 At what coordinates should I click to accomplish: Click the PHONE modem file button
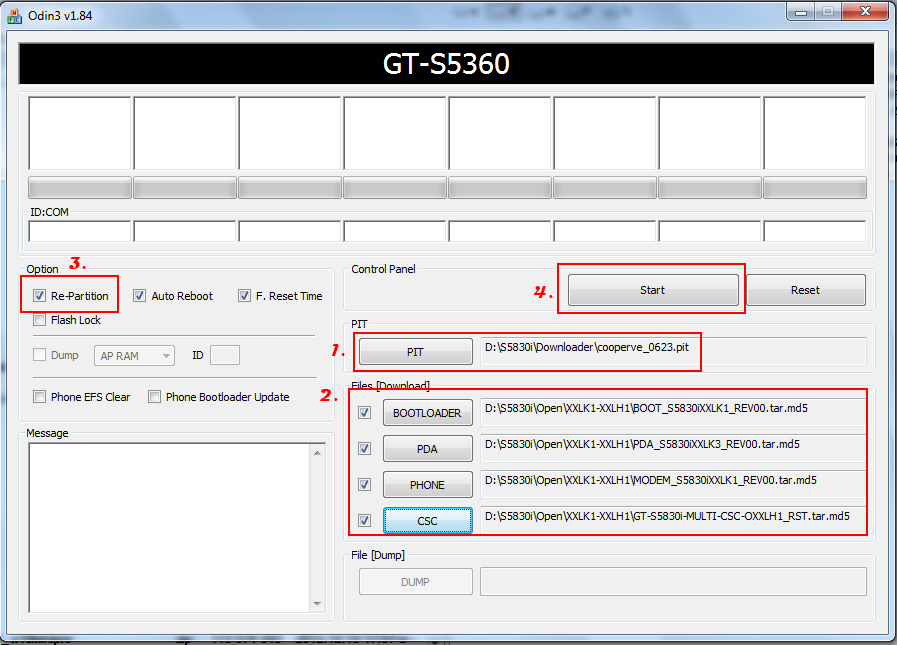[x=427, y=485]
